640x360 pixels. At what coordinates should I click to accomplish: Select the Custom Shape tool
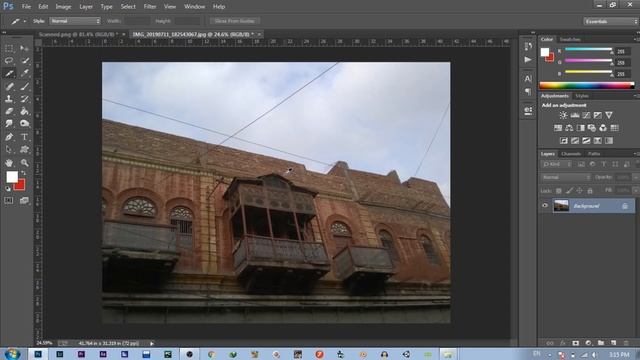24,149
